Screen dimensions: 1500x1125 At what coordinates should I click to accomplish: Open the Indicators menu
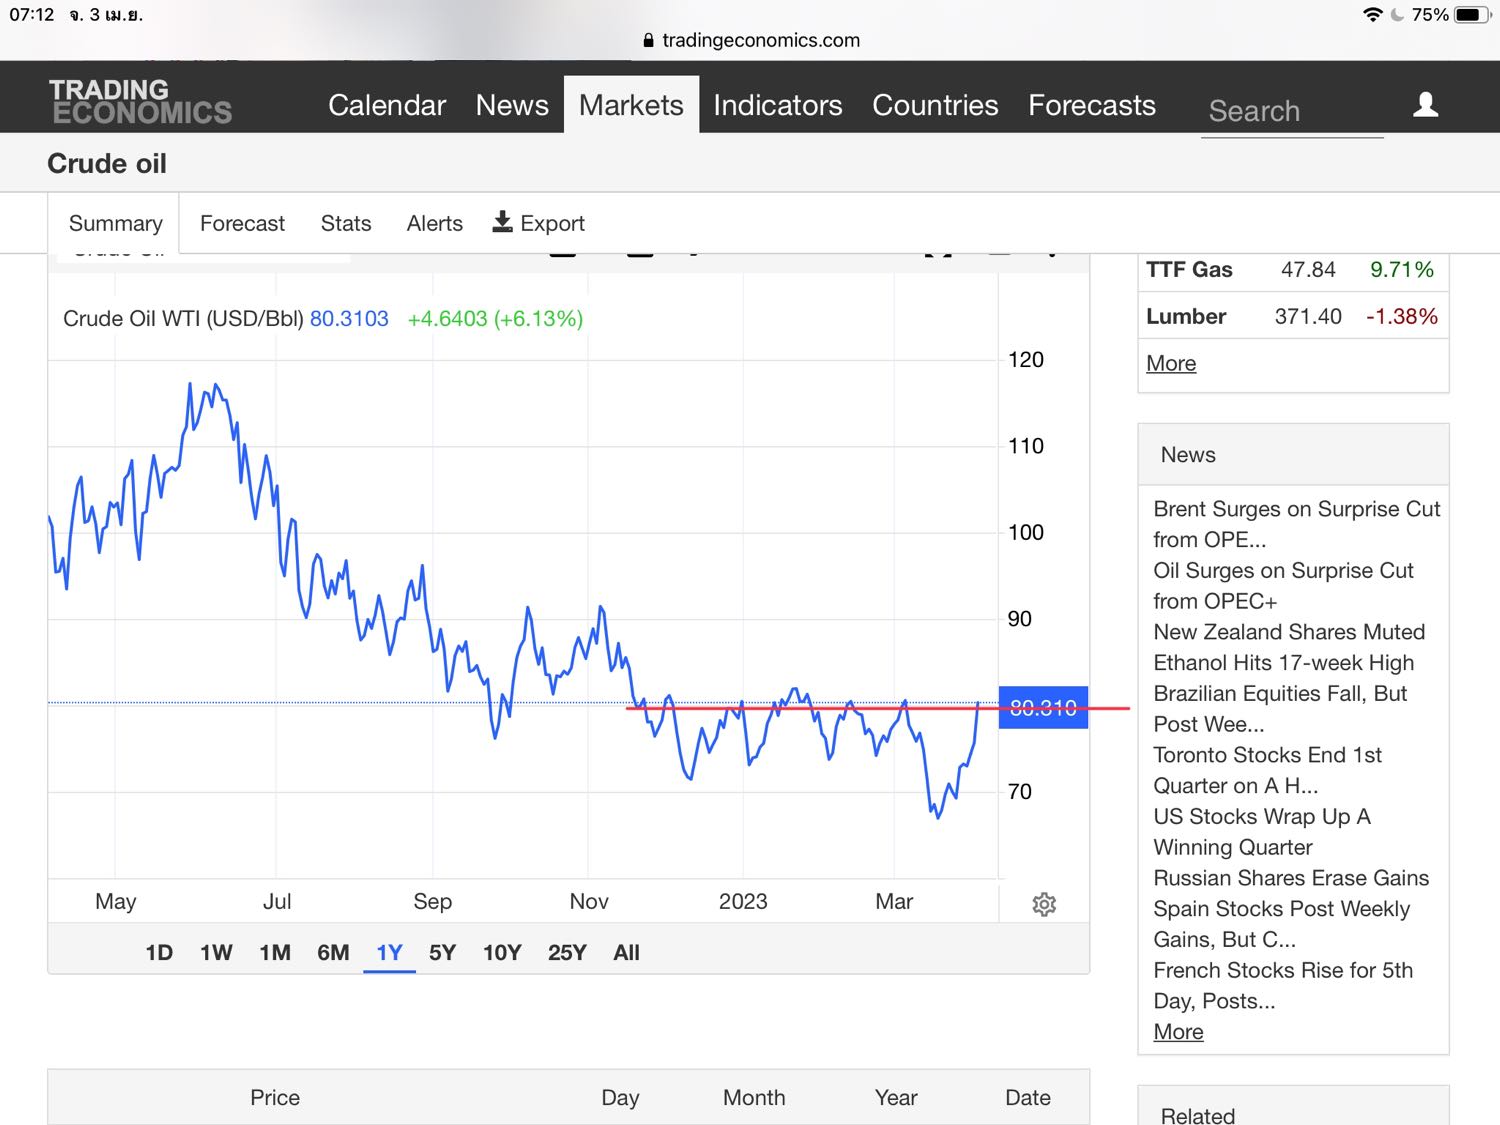[x=777, y=105]
